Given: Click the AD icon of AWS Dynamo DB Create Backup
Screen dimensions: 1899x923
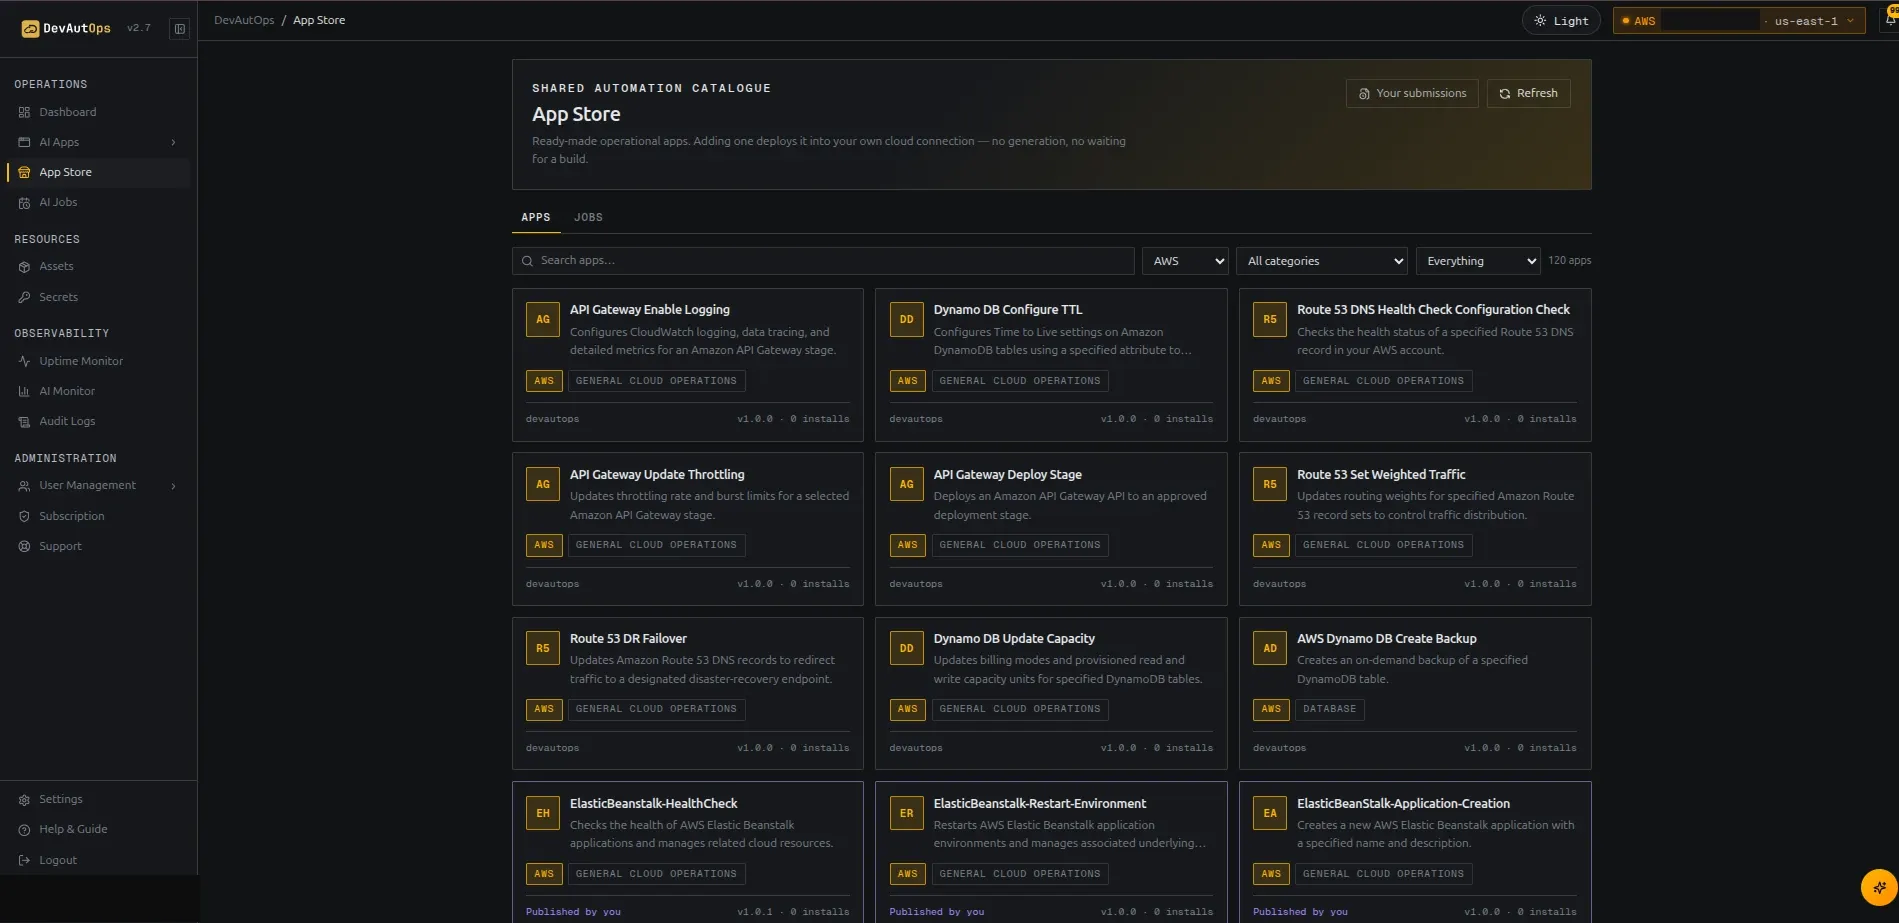Looking at the screenshot, I should point(1270,648).
